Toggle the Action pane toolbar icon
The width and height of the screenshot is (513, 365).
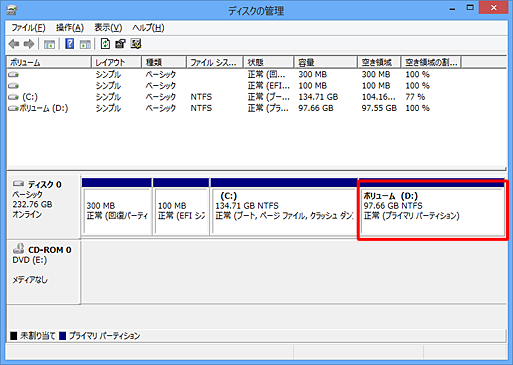(x=85, y=44)
